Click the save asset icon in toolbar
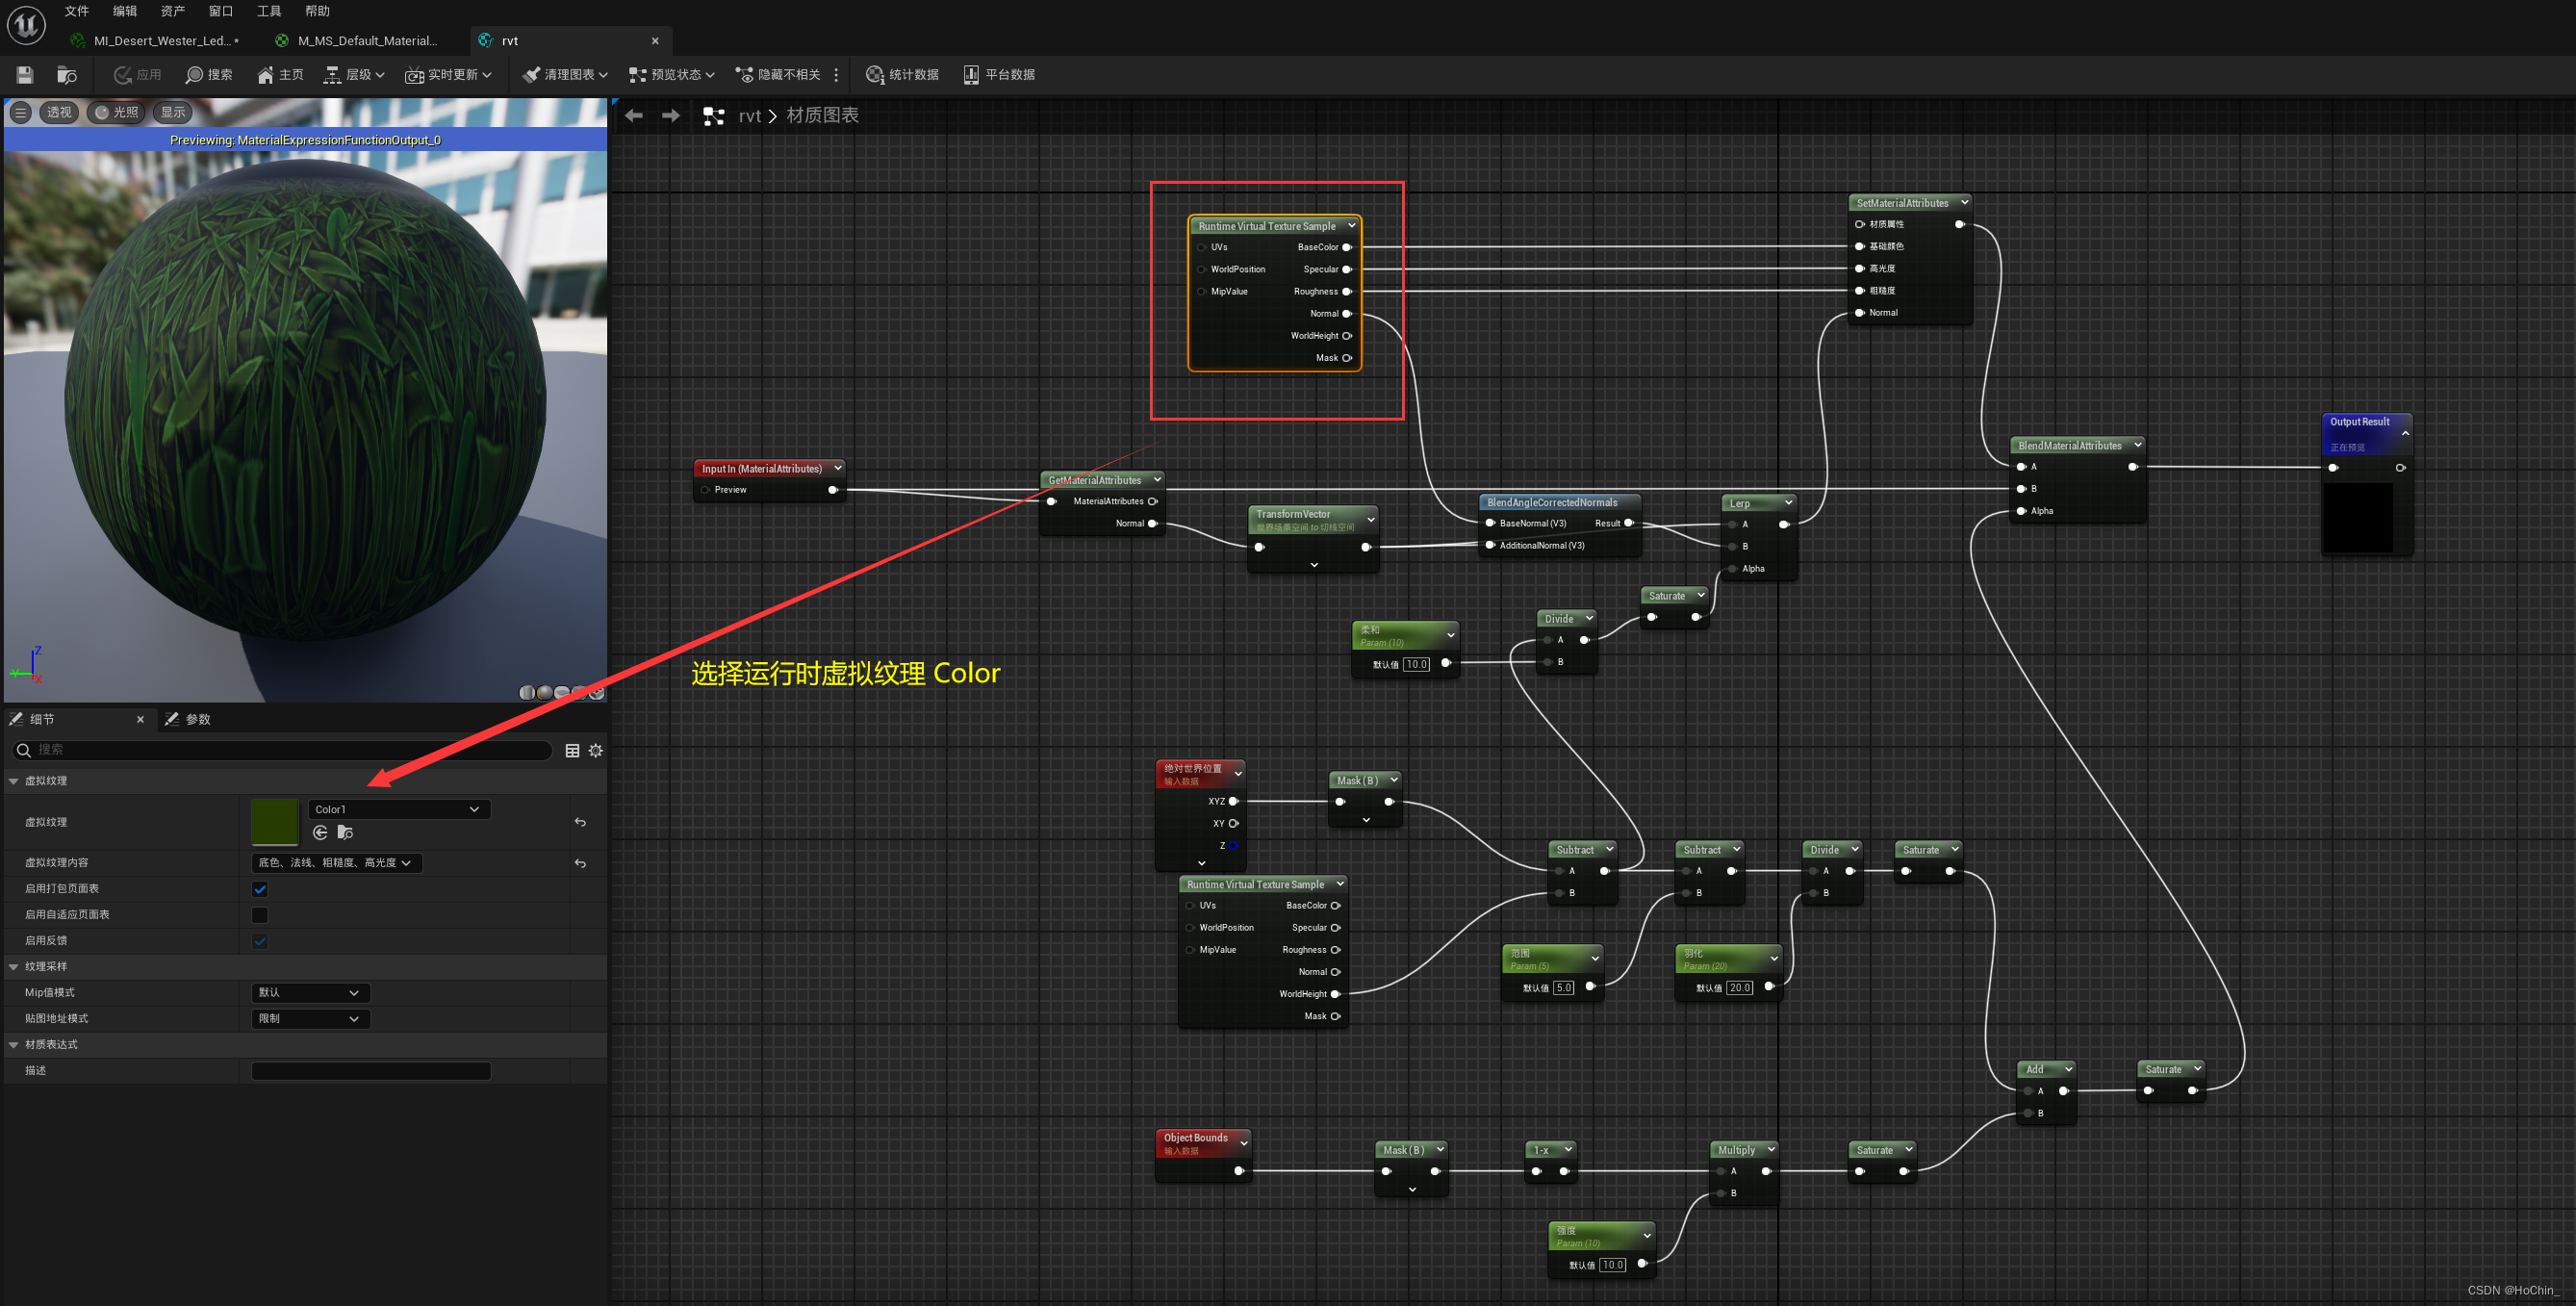Screen dimensions: 2576x1306 25,75
